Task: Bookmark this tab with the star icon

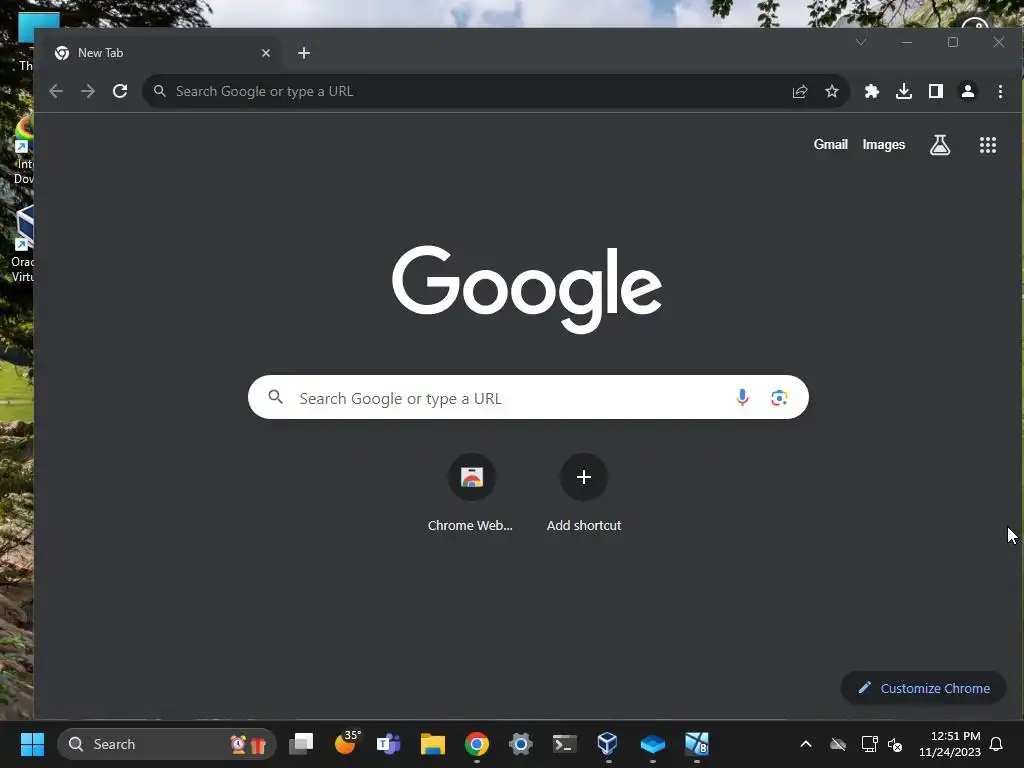Action: point(831,91)
